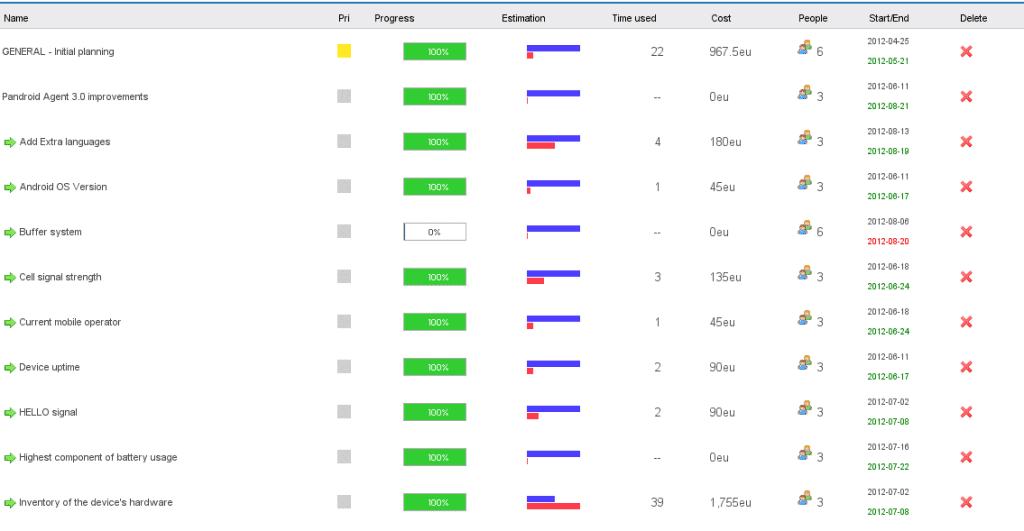The height and width of the screenshot is (531, 1024).
Task: Click green arrow beside Device uptime
Action: pos(10,368)
